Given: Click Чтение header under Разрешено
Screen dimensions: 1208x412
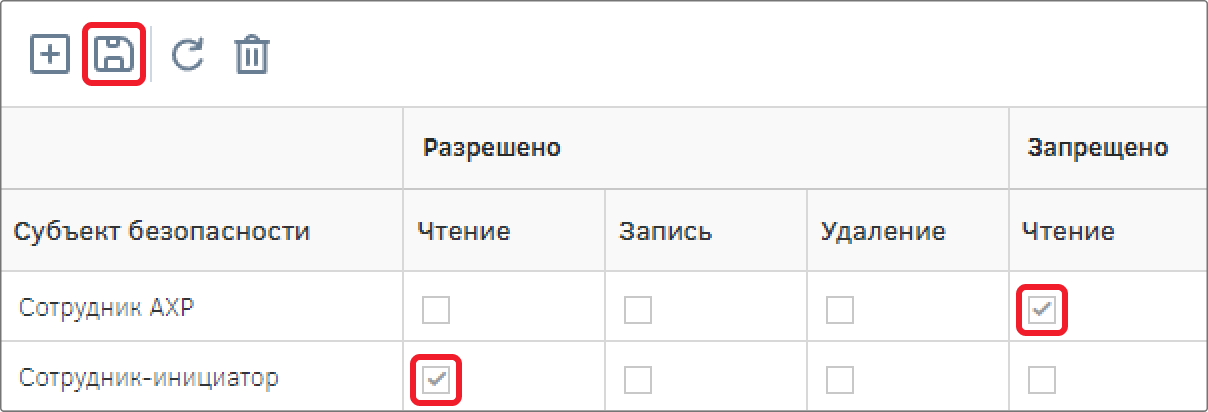Looking at the screenshot, I should click(x=464, y=232).
